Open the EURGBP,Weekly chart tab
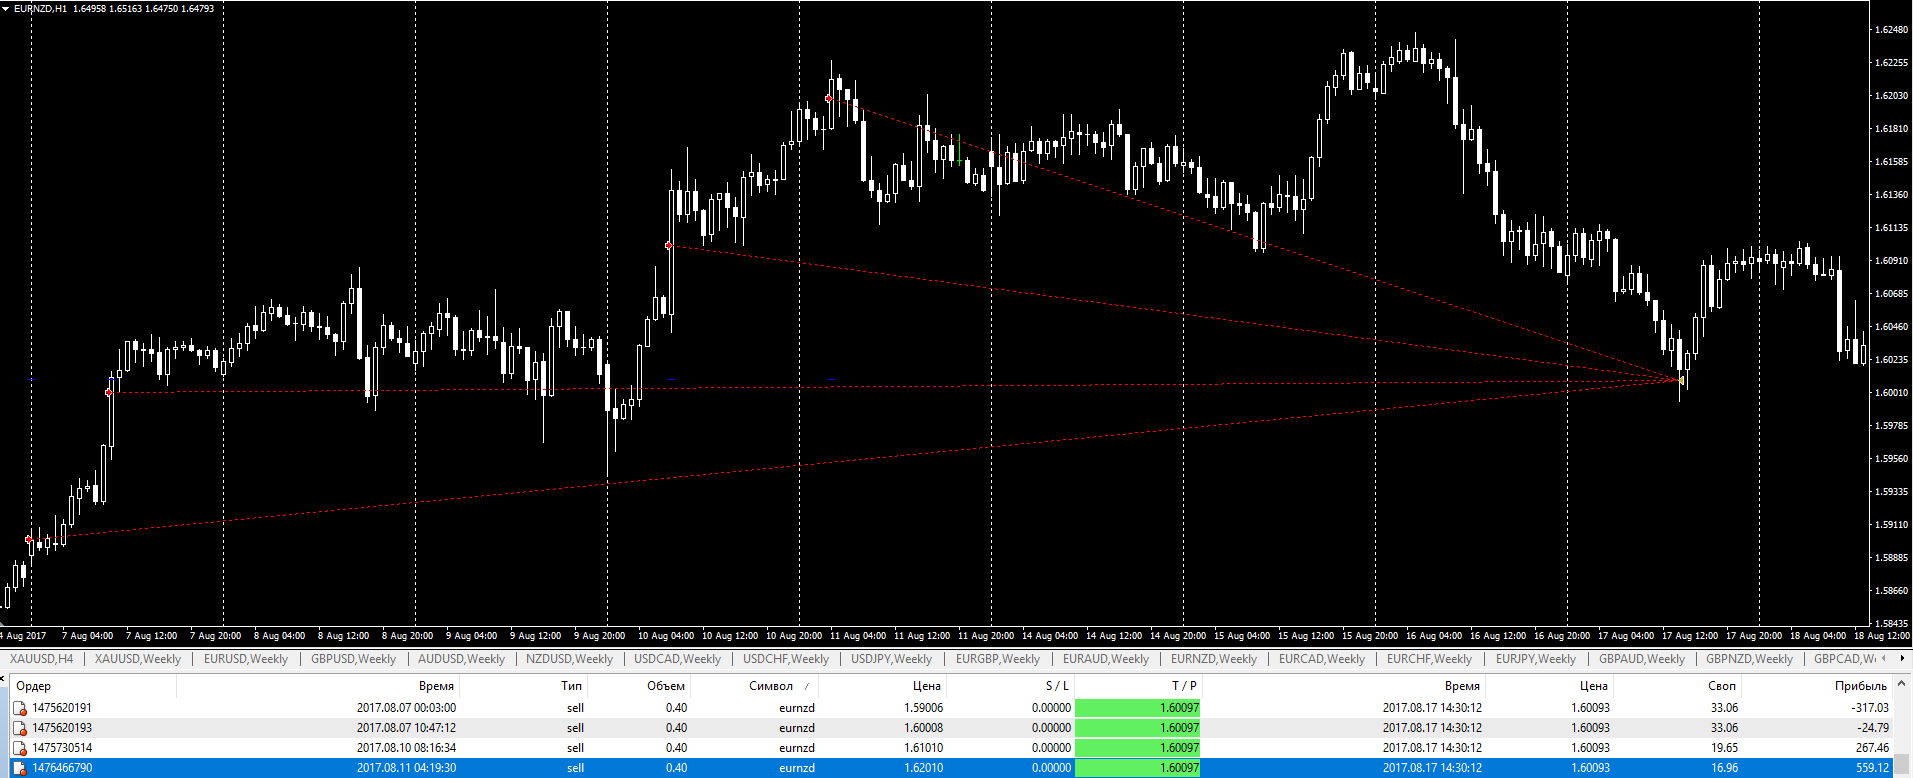 998,659
